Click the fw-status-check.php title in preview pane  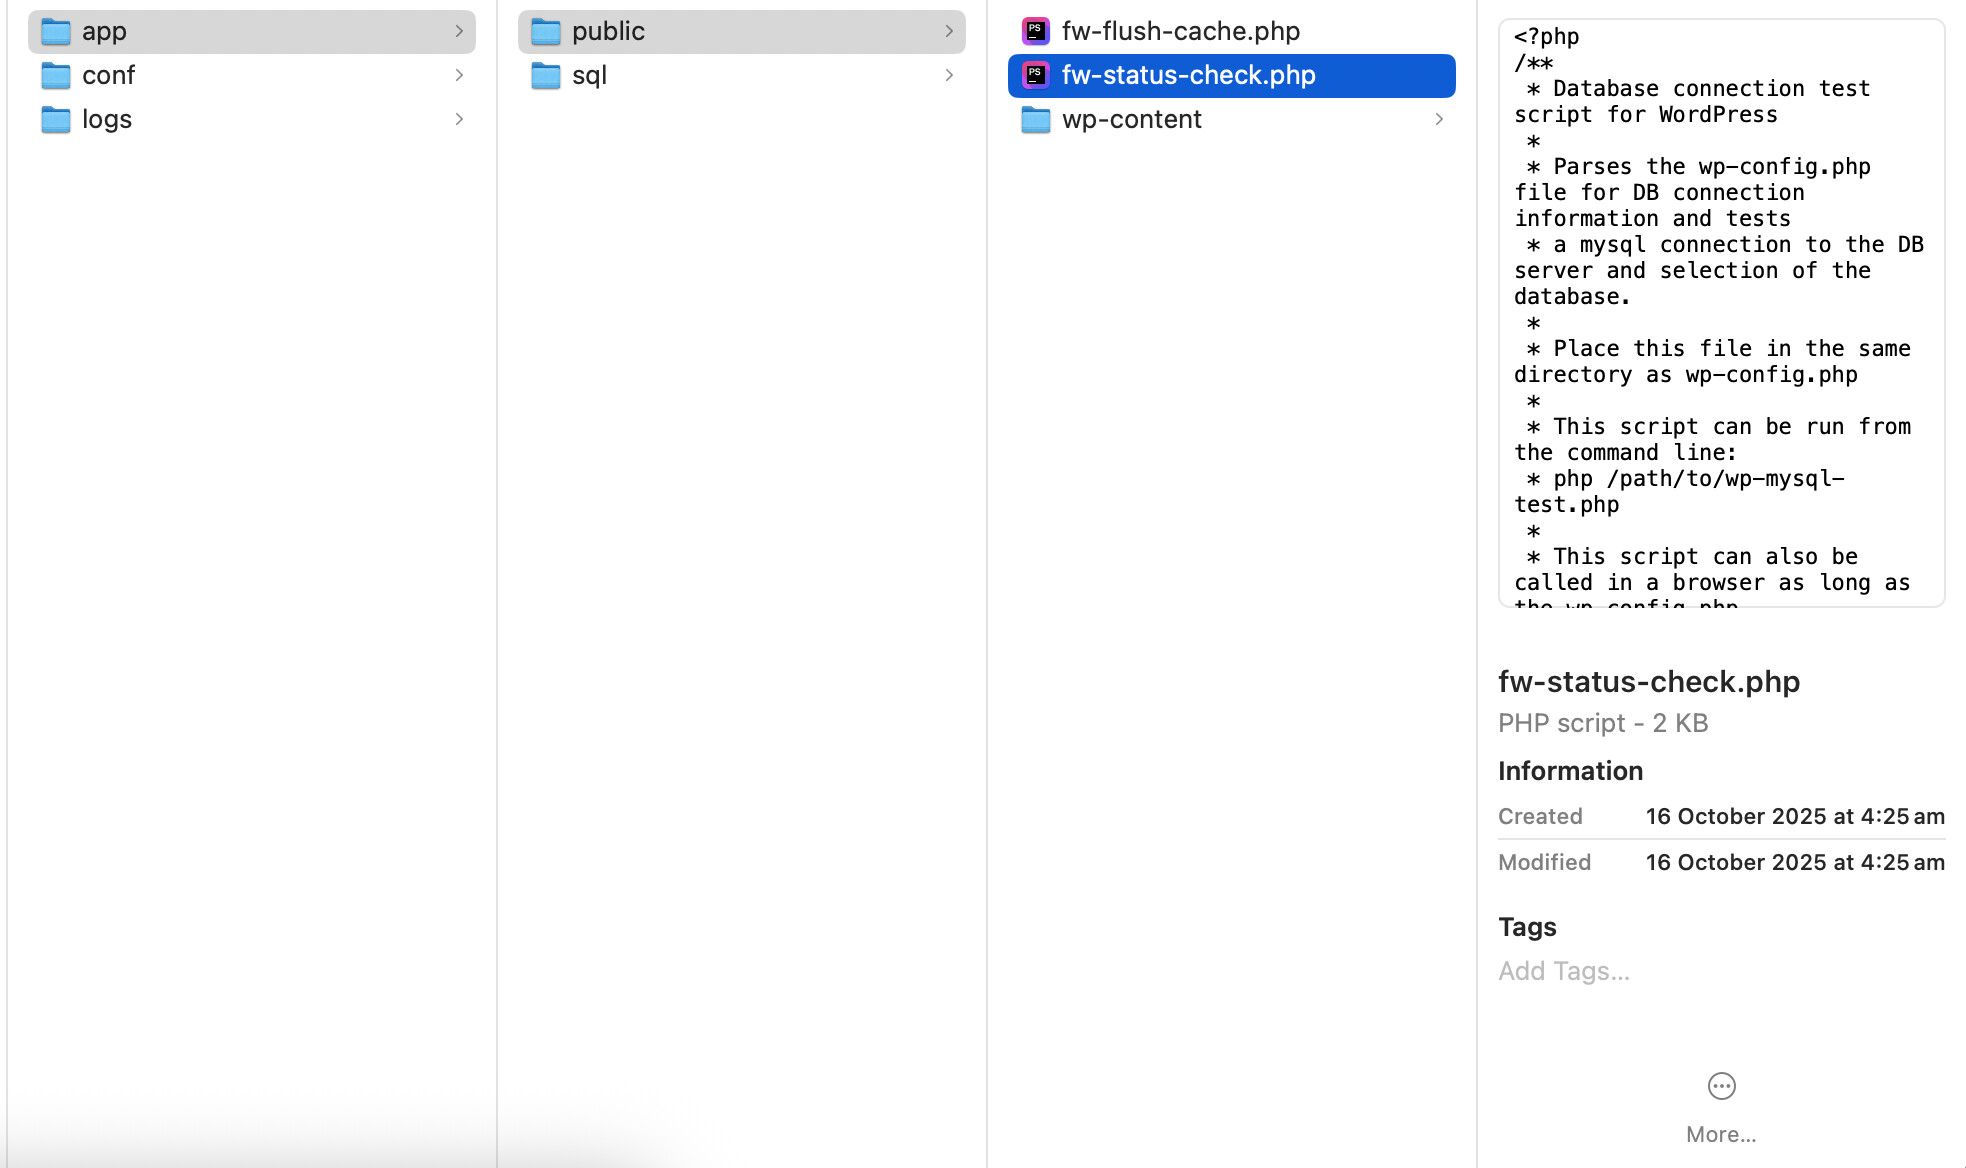tap(1649, 682)
